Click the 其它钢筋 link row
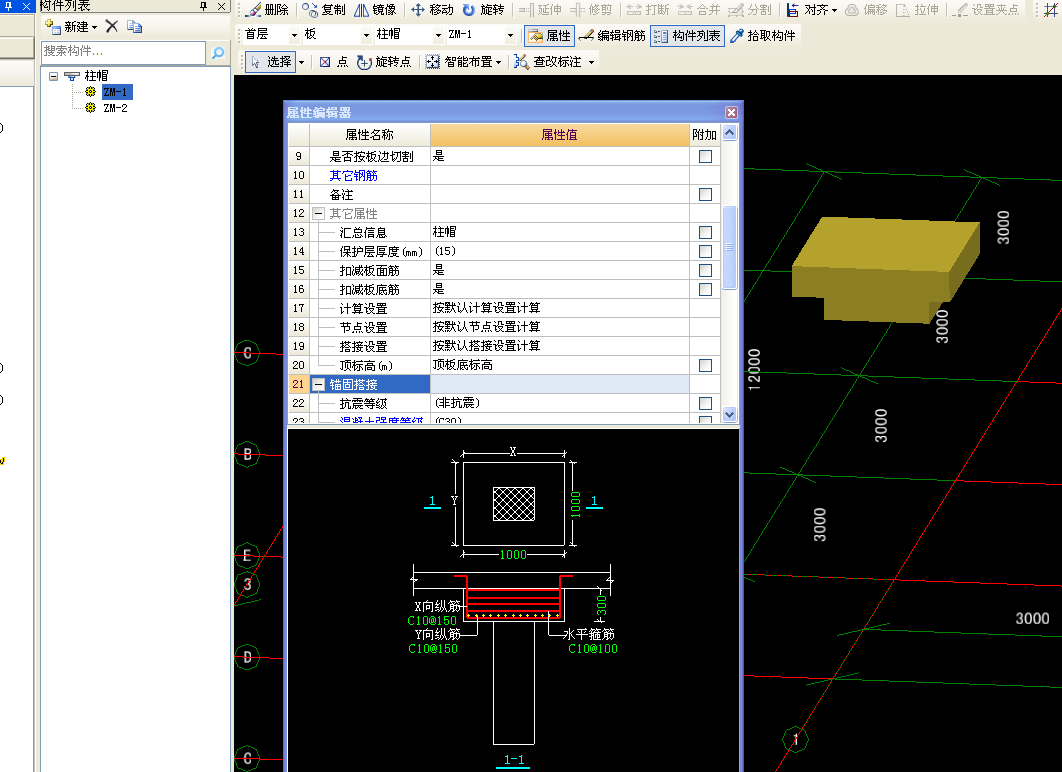 353,175
